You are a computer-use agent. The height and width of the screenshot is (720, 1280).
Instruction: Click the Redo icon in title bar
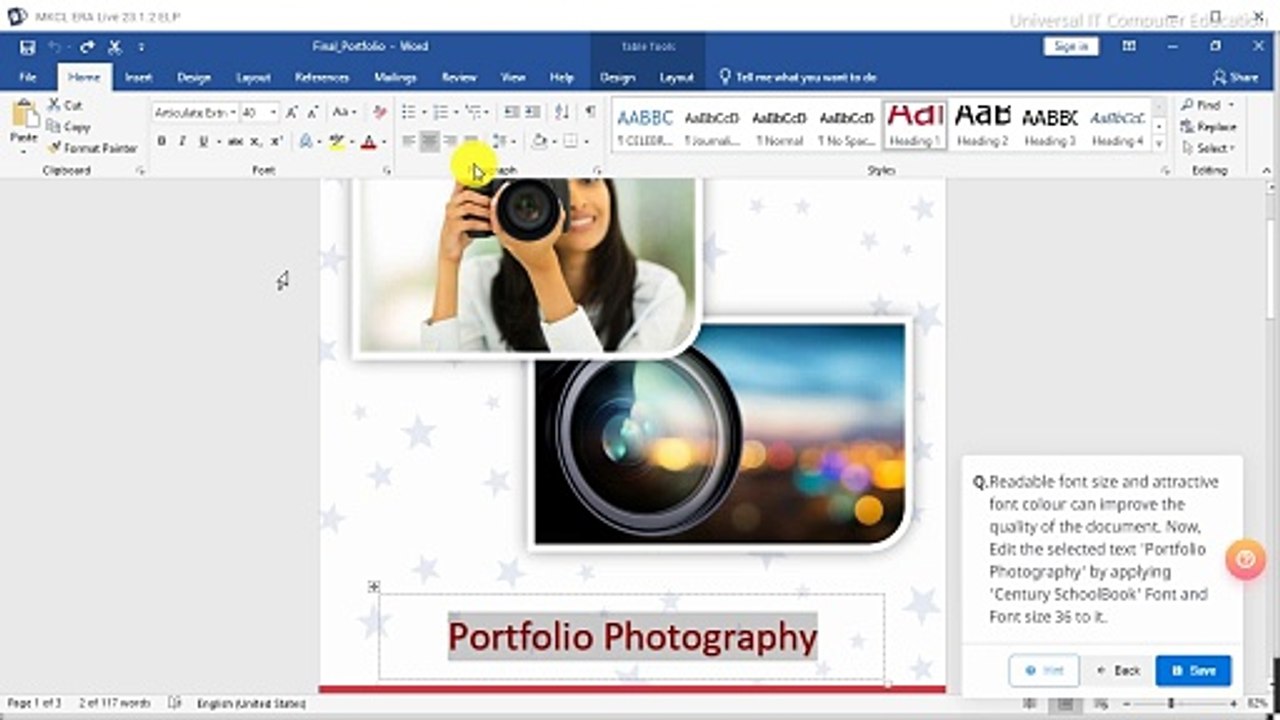[88, 47]
